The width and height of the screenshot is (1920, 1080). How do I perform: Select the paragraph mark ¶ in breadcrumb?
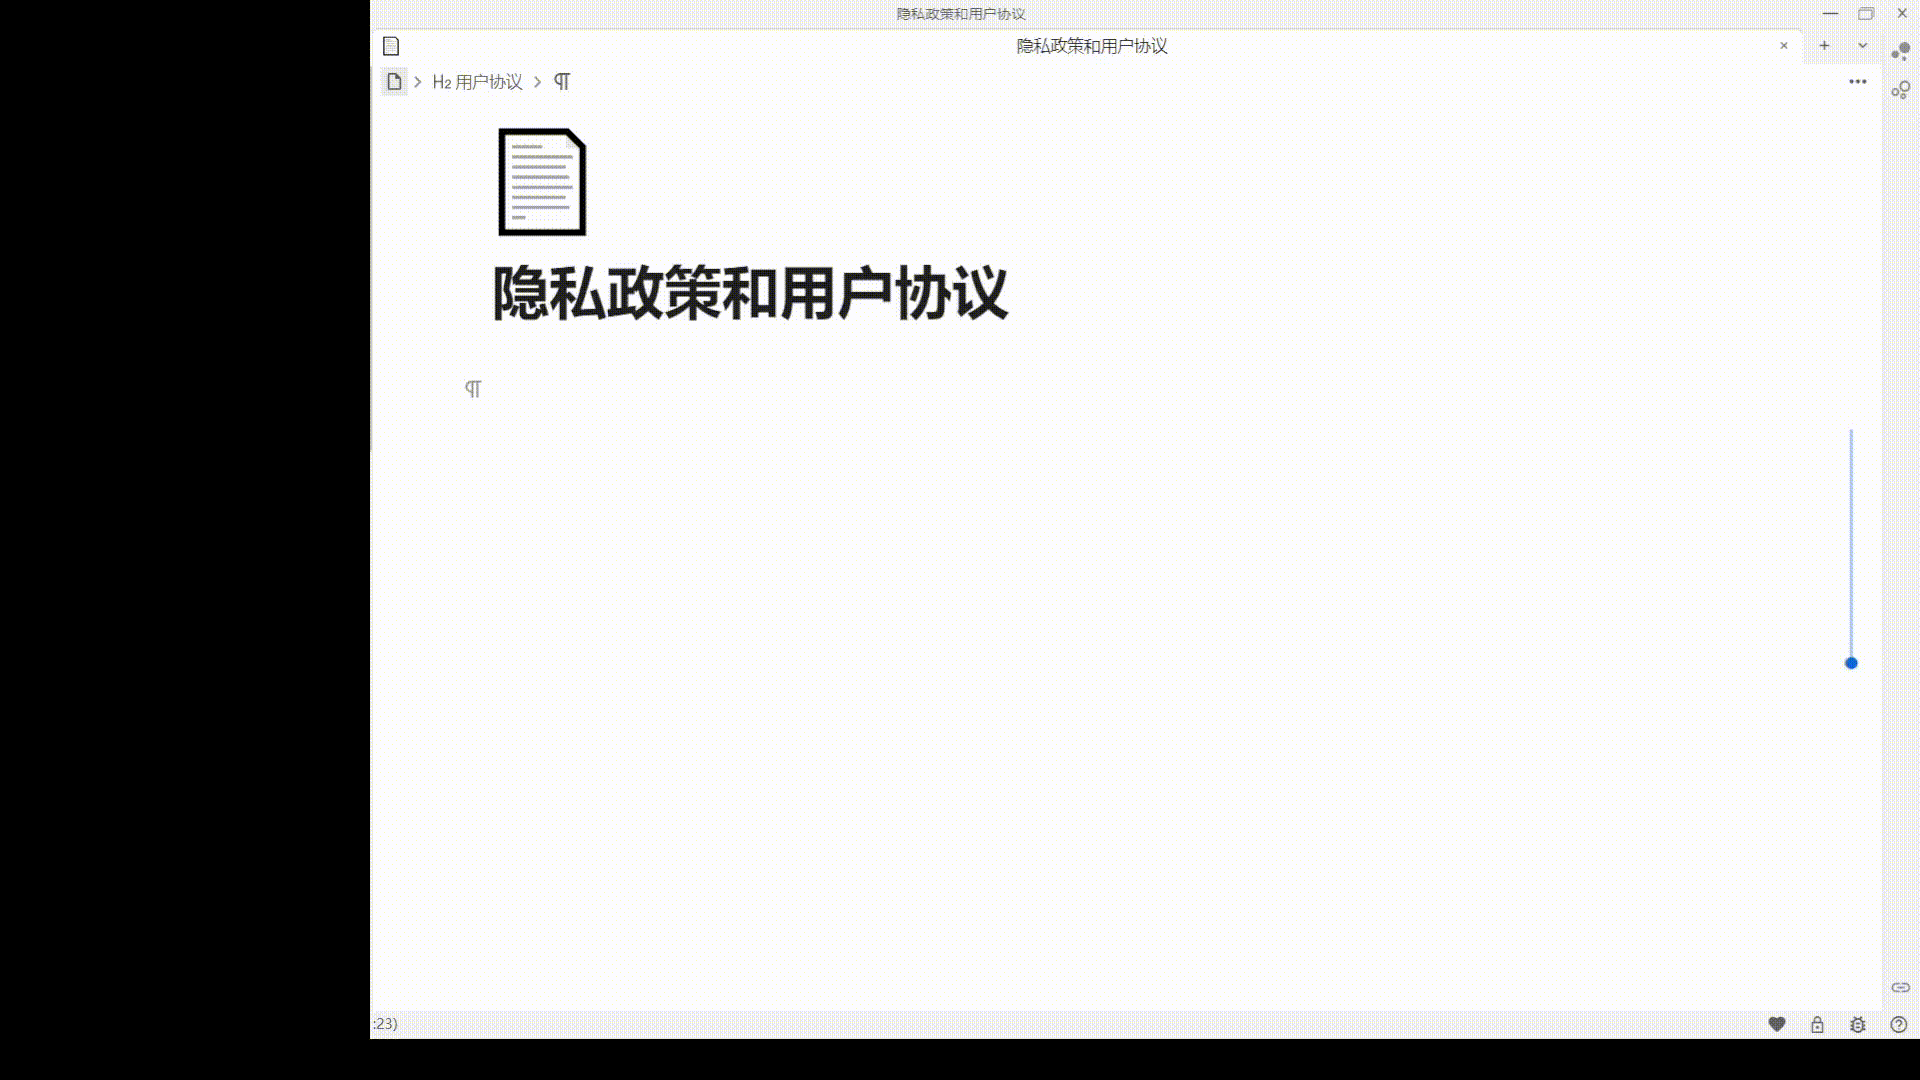coord(561,82)
